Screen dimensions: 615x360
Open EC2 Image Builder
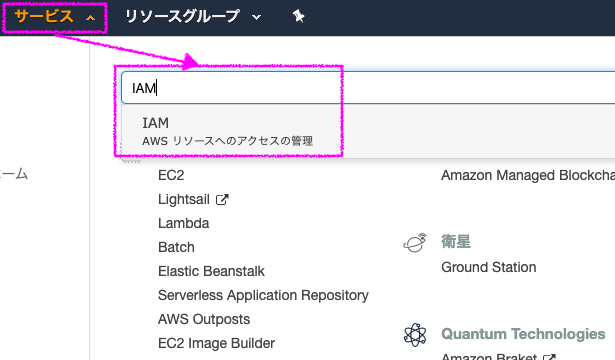point(217,343)
